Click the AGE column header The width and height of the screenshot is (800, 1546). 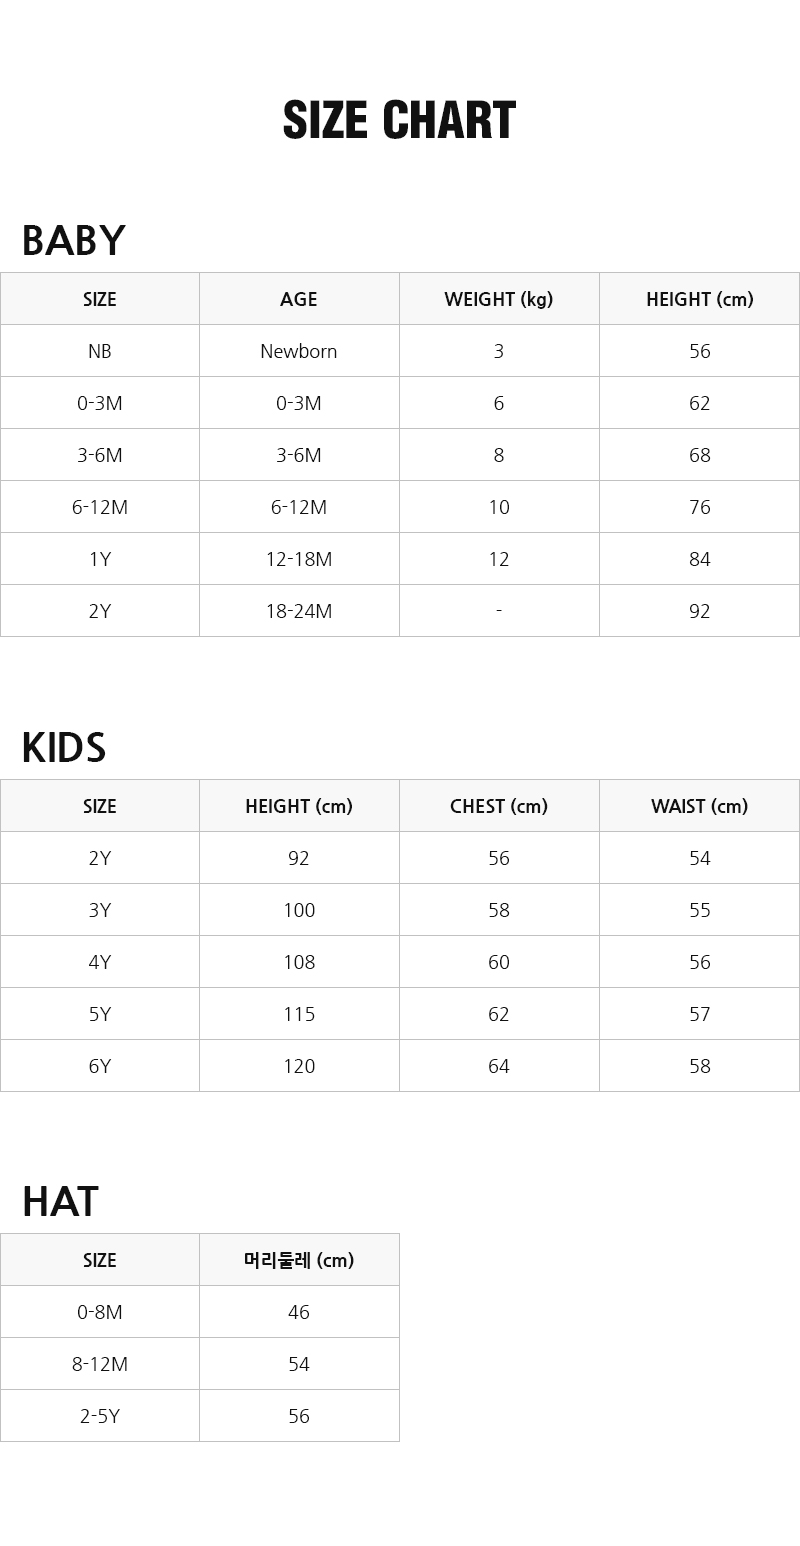coord(298,299)
